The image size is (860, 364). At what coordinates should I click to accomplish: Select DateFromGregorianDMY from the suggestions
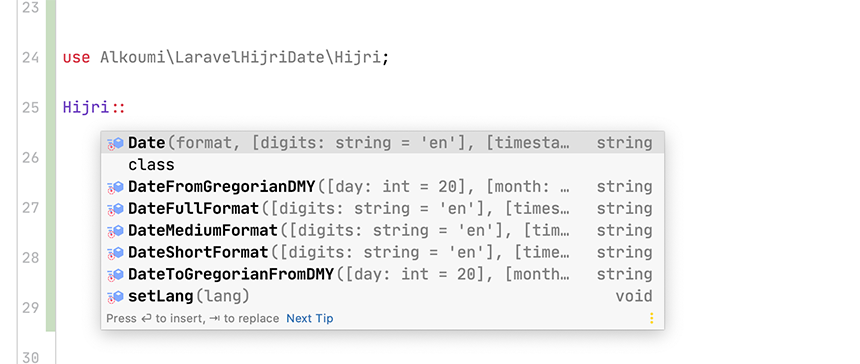click(x=382, y=187)
